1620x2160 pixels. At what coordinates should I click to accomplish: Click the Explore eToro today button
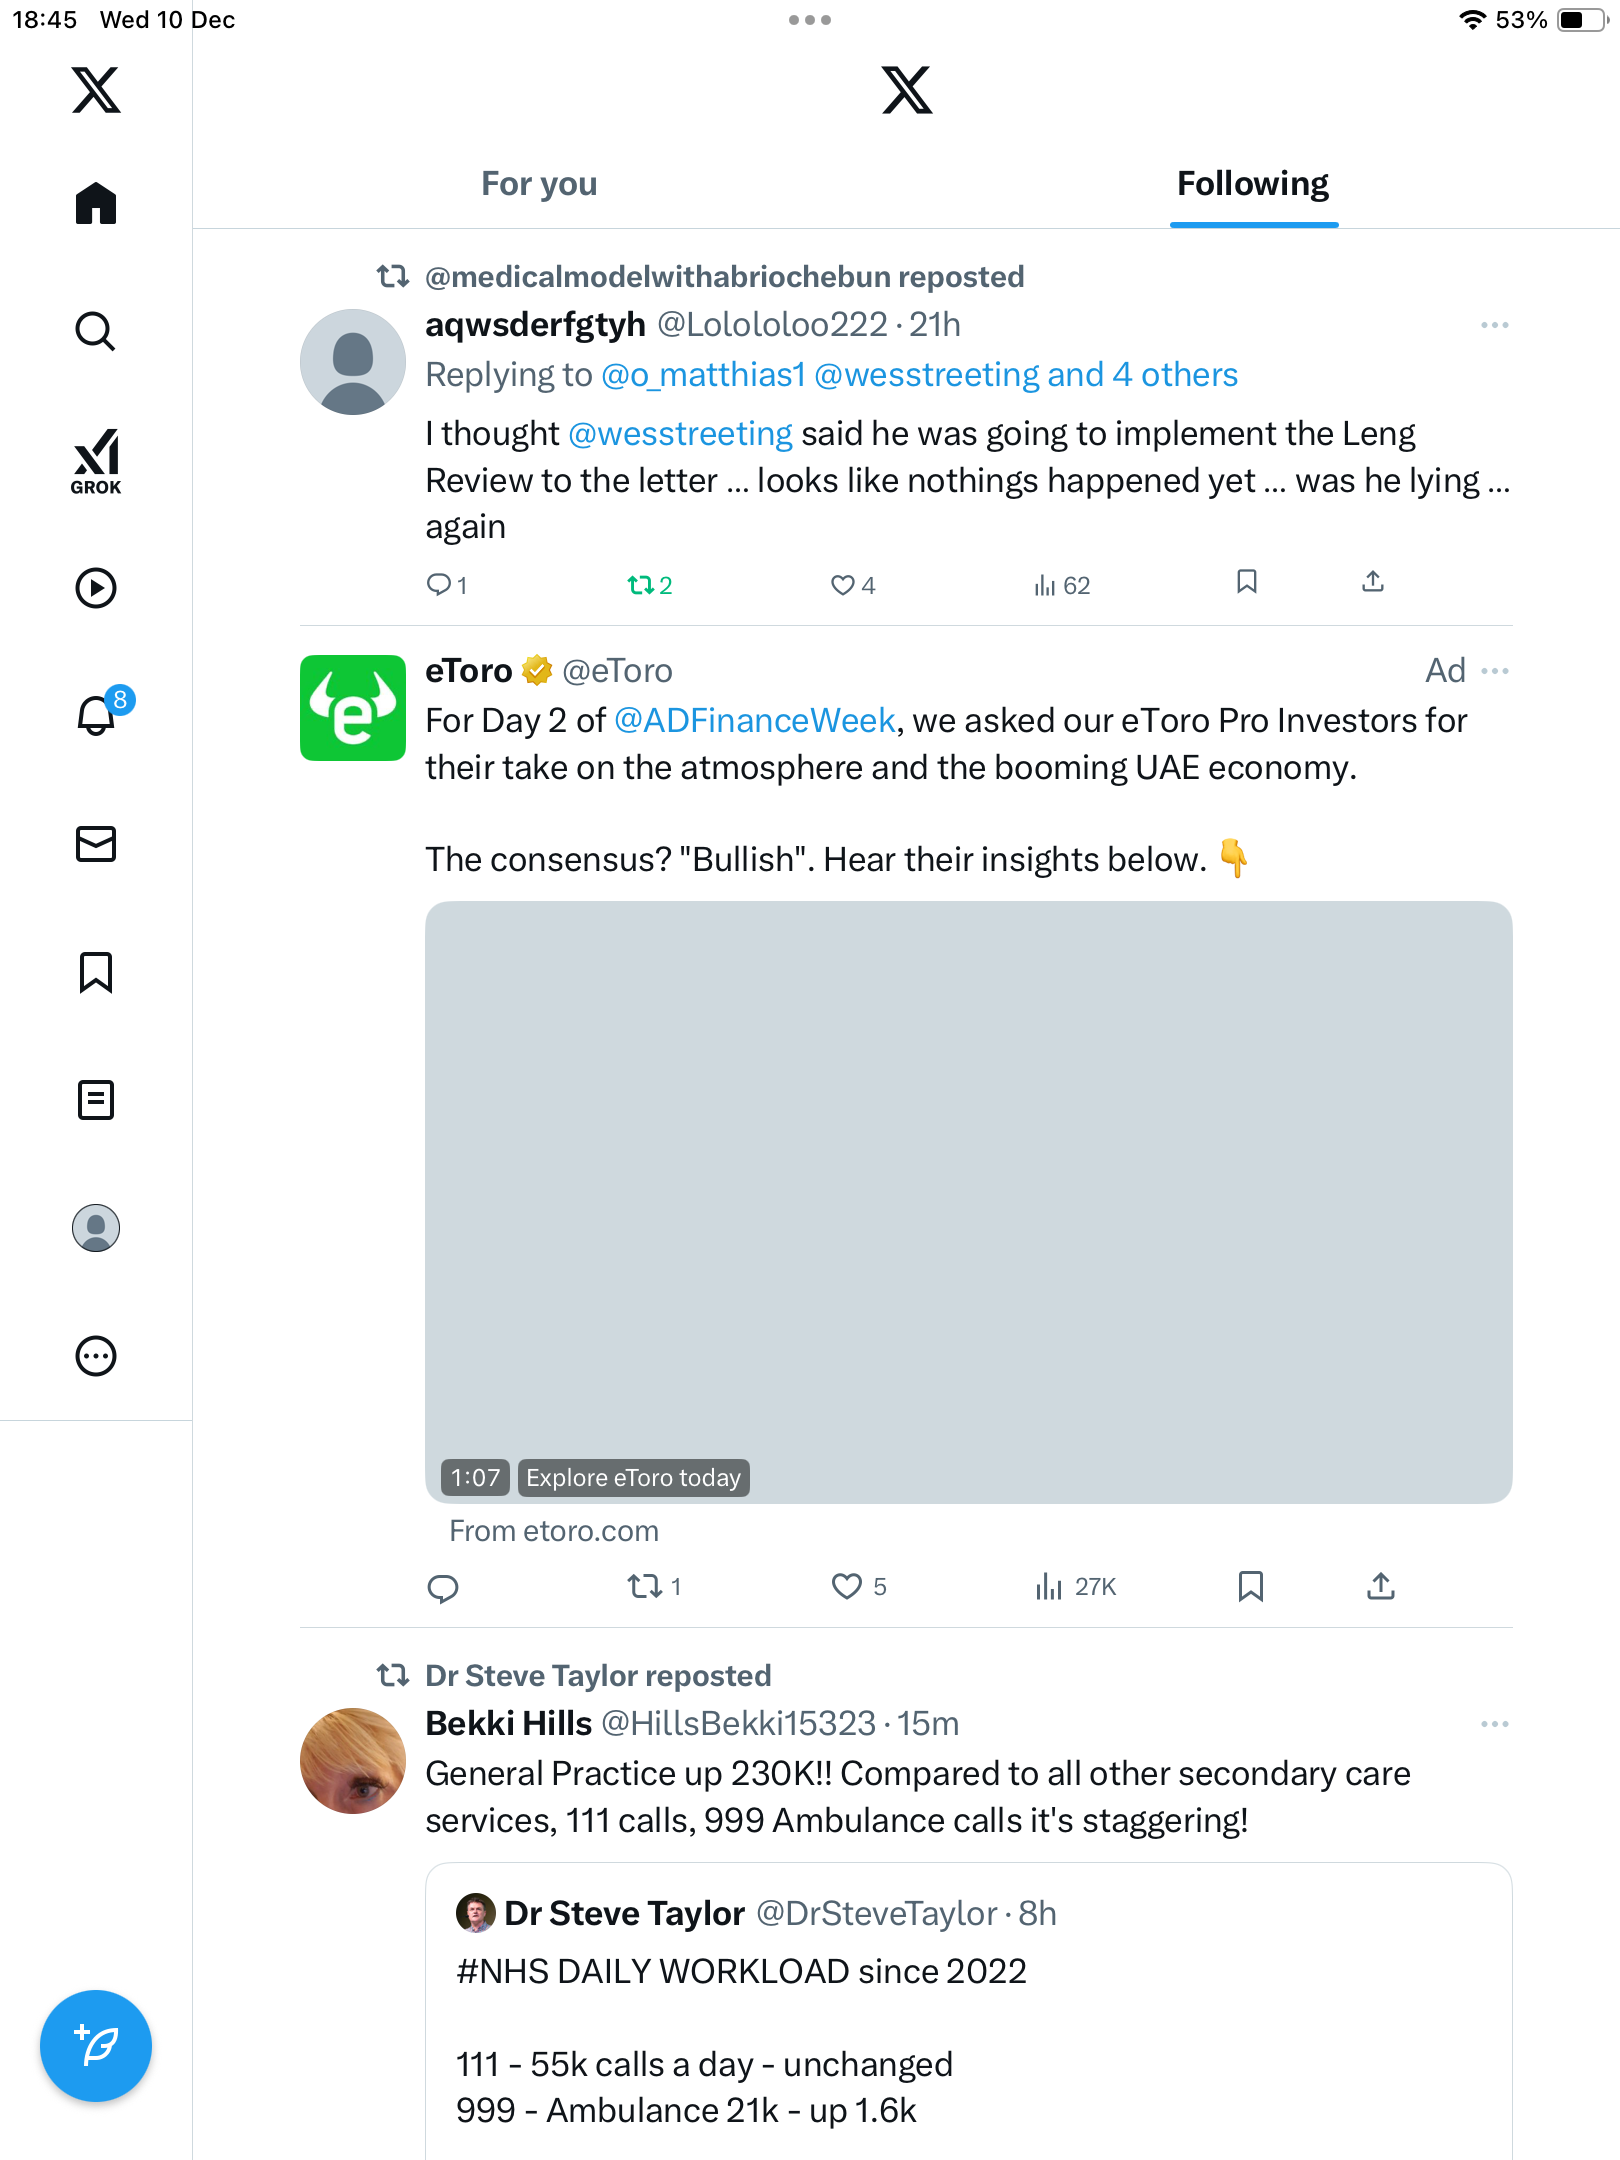633,1478
